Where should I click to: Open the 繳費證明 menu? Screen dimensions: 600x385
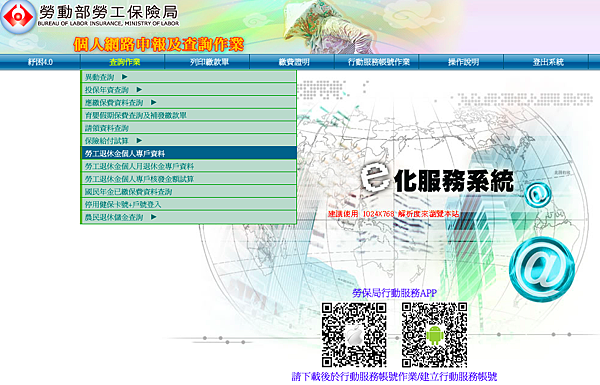click(294, 62)
